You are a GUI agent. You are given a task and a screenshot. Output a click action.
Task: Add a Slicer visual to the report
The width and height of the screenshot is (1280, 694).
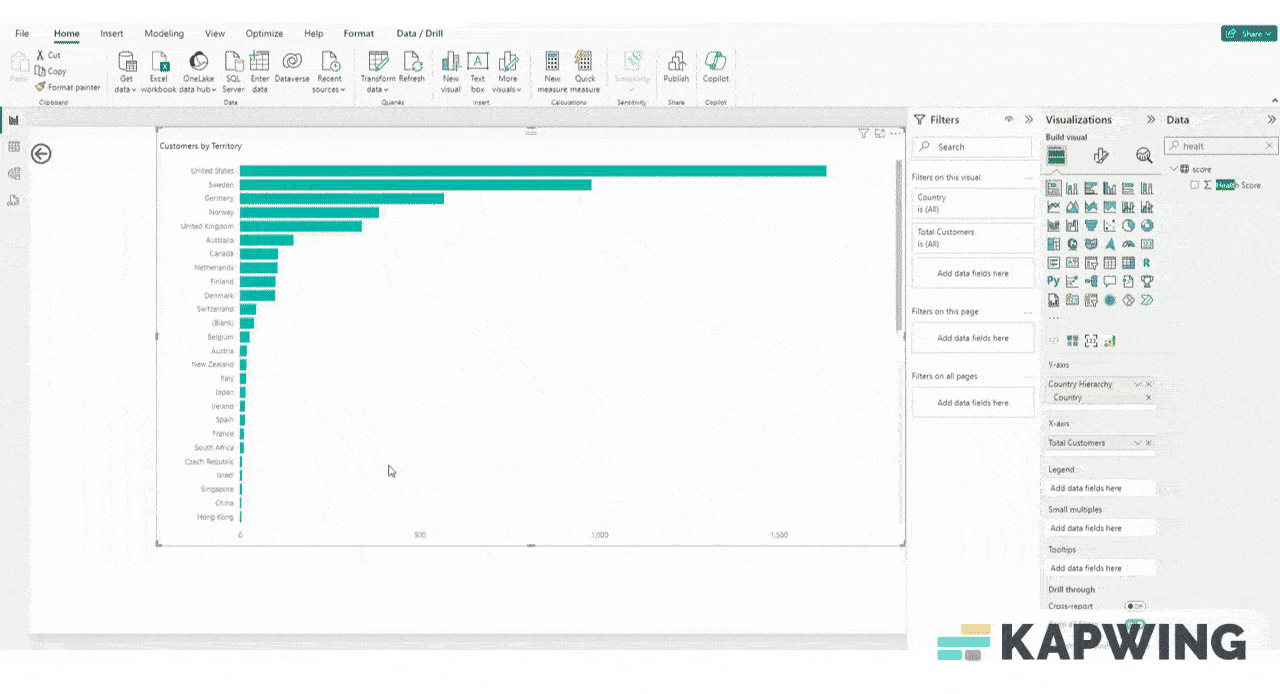click(x=1090, y=262)
